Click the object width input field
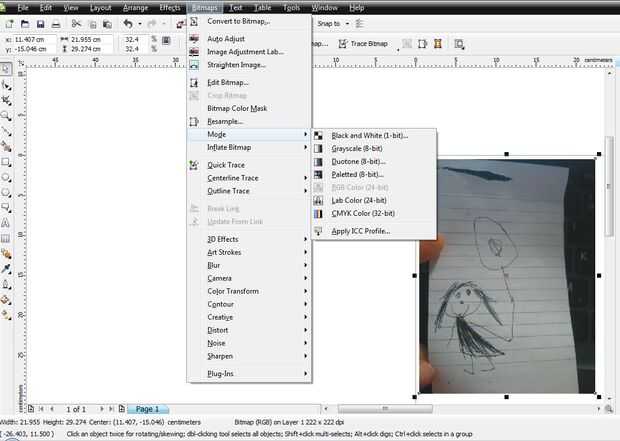The height and width of the screenshot is (441, 620). (x=91, y=40)
